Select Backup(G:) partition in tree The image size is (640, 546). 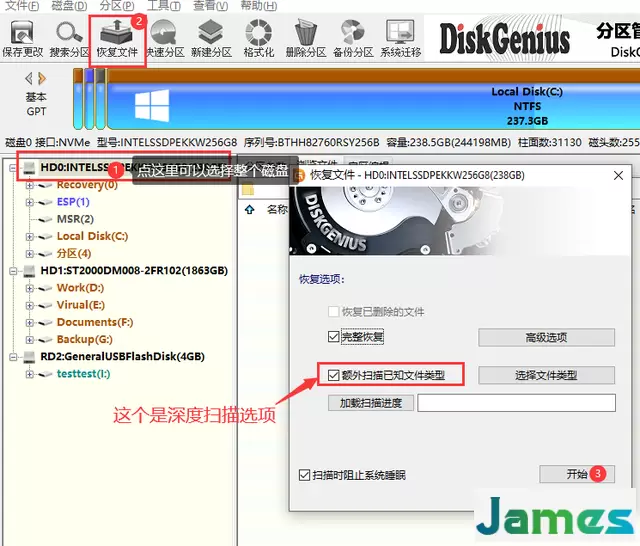click(x=84, y=339)
